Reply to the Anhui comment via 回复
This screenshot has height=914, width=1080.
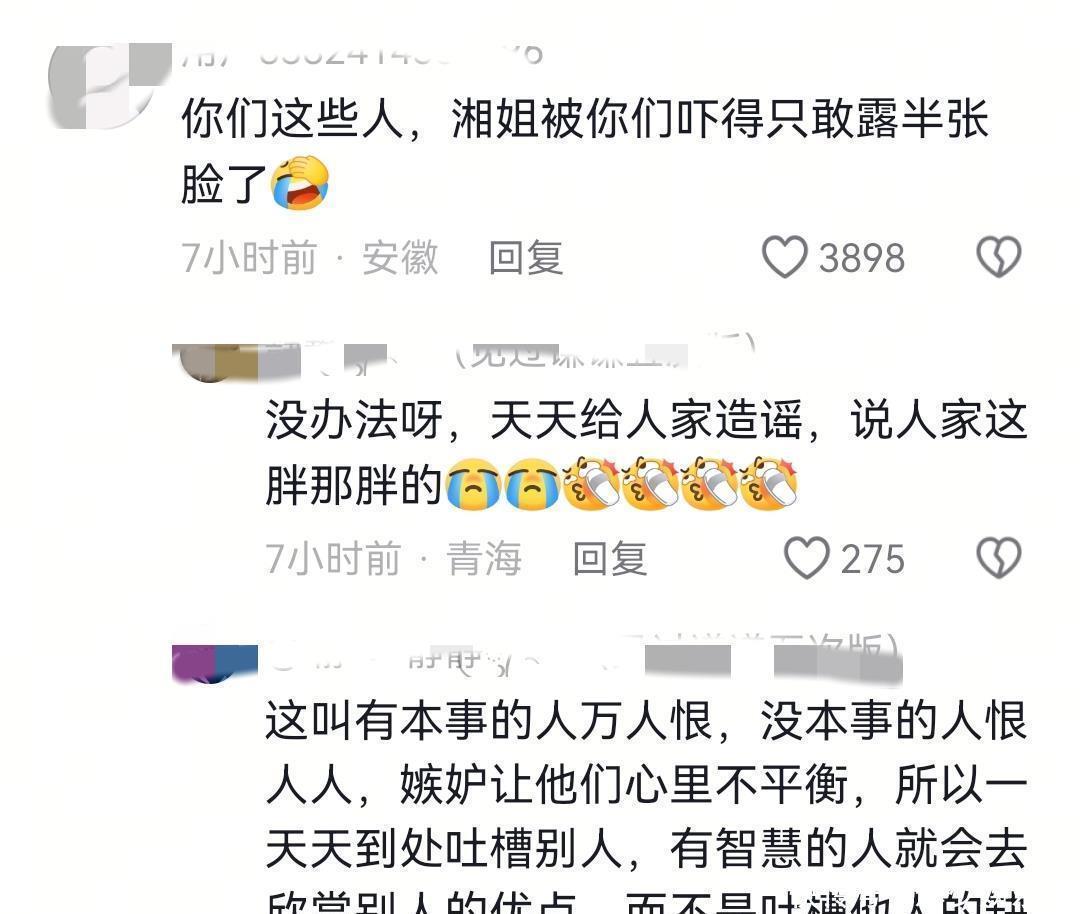[526, 258]
